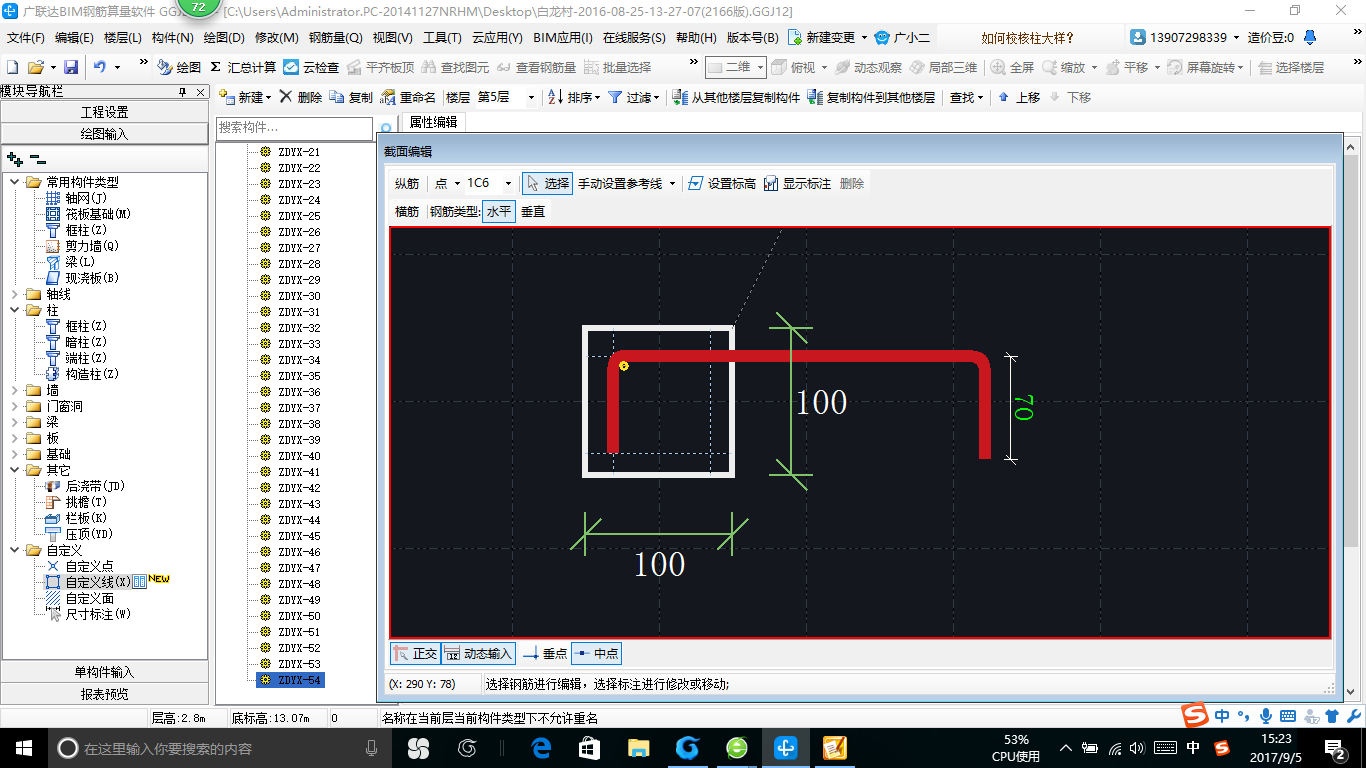Switch to the 属性编辑 tab

pyautogui.click(x=433, y=122)
